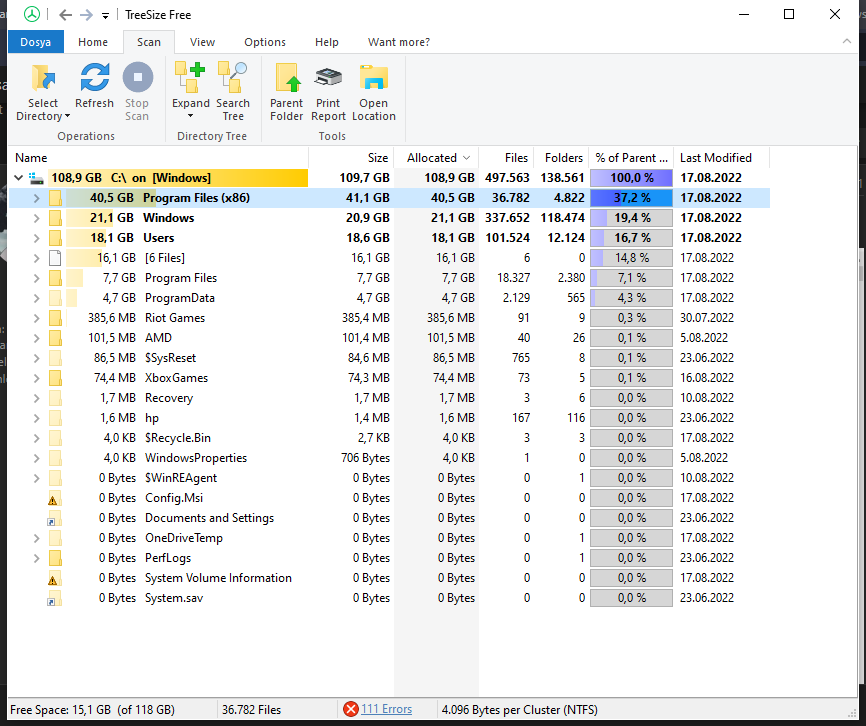Viewport: 866px width, 726px height.
Task: Click the XboxGames folder icon
Action: coord(55,378)
